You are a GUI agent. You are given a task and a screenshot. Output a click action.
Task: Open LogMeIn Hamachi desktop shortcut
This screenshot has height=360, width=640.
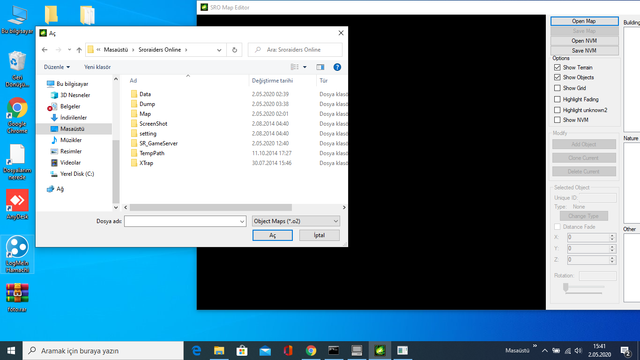[17, 254]
